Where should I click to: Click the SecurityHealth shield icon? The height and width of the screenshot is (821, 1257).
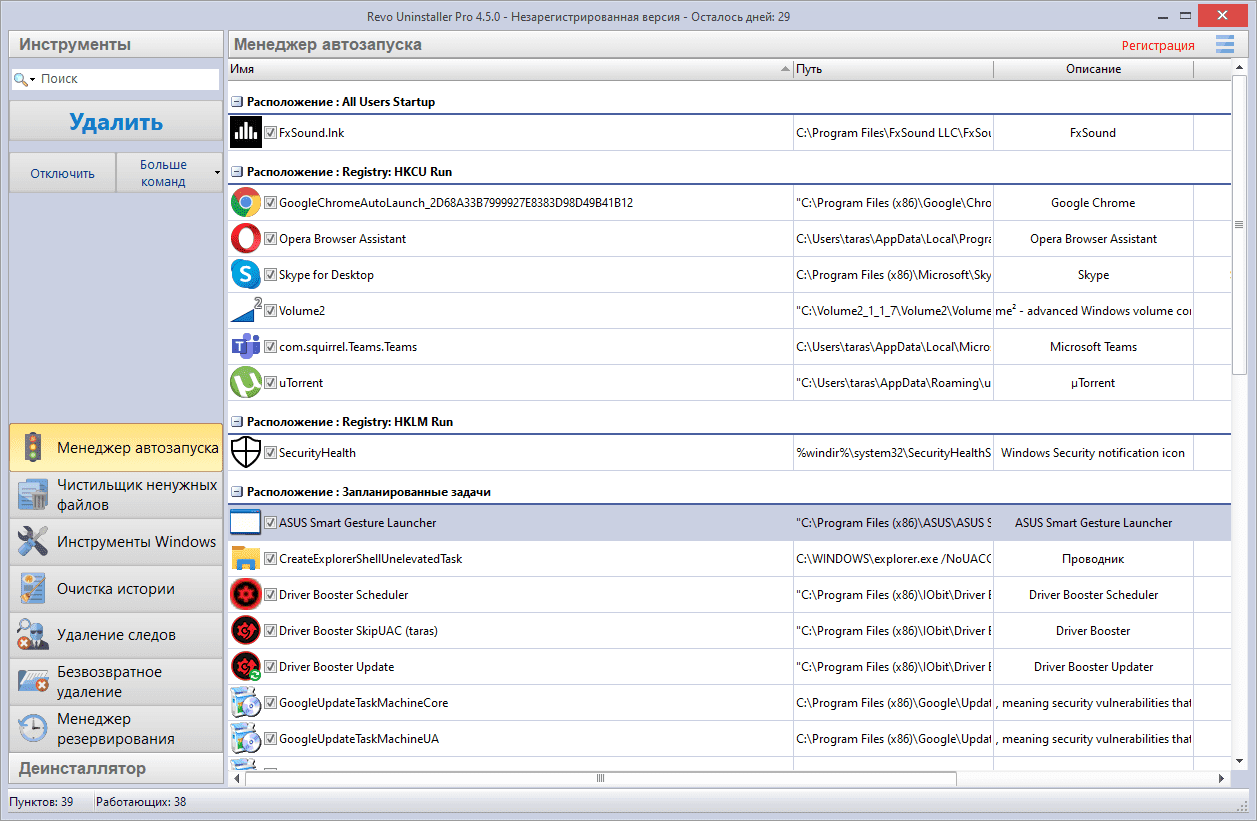click(245, 453)
